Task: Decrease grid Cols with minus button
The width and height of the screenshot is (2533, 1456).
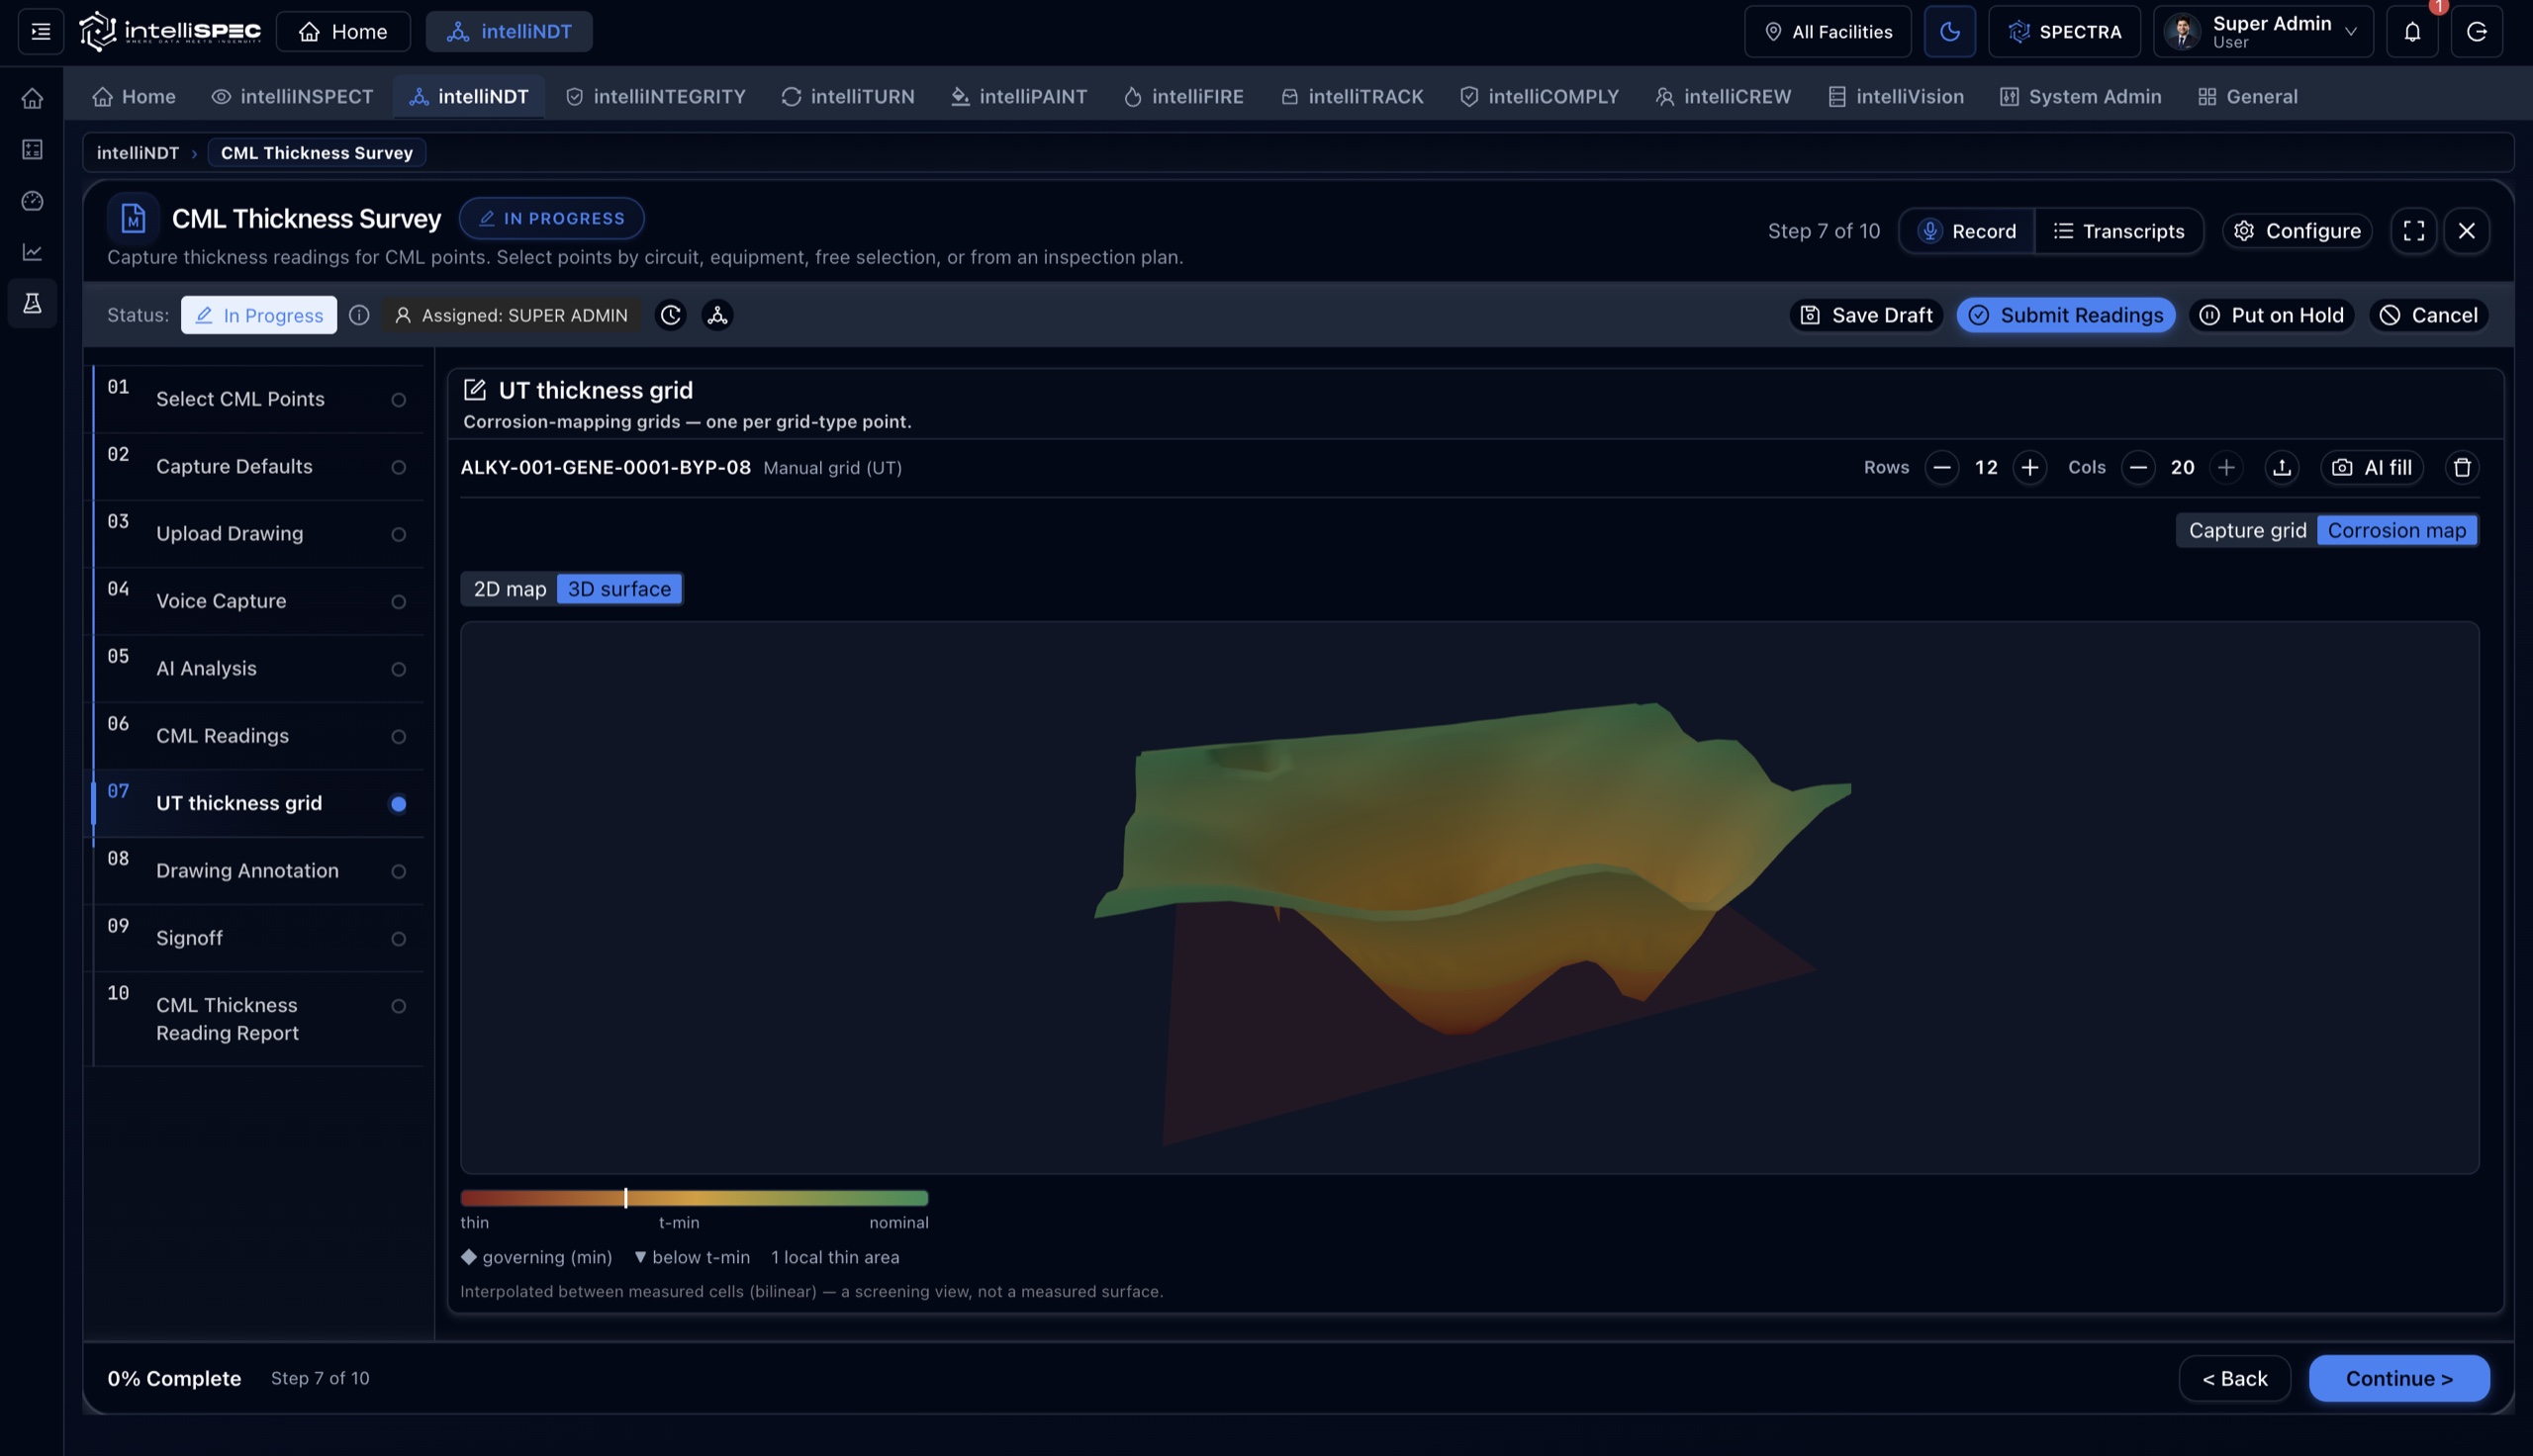Action: click(x=2138, y=467)
